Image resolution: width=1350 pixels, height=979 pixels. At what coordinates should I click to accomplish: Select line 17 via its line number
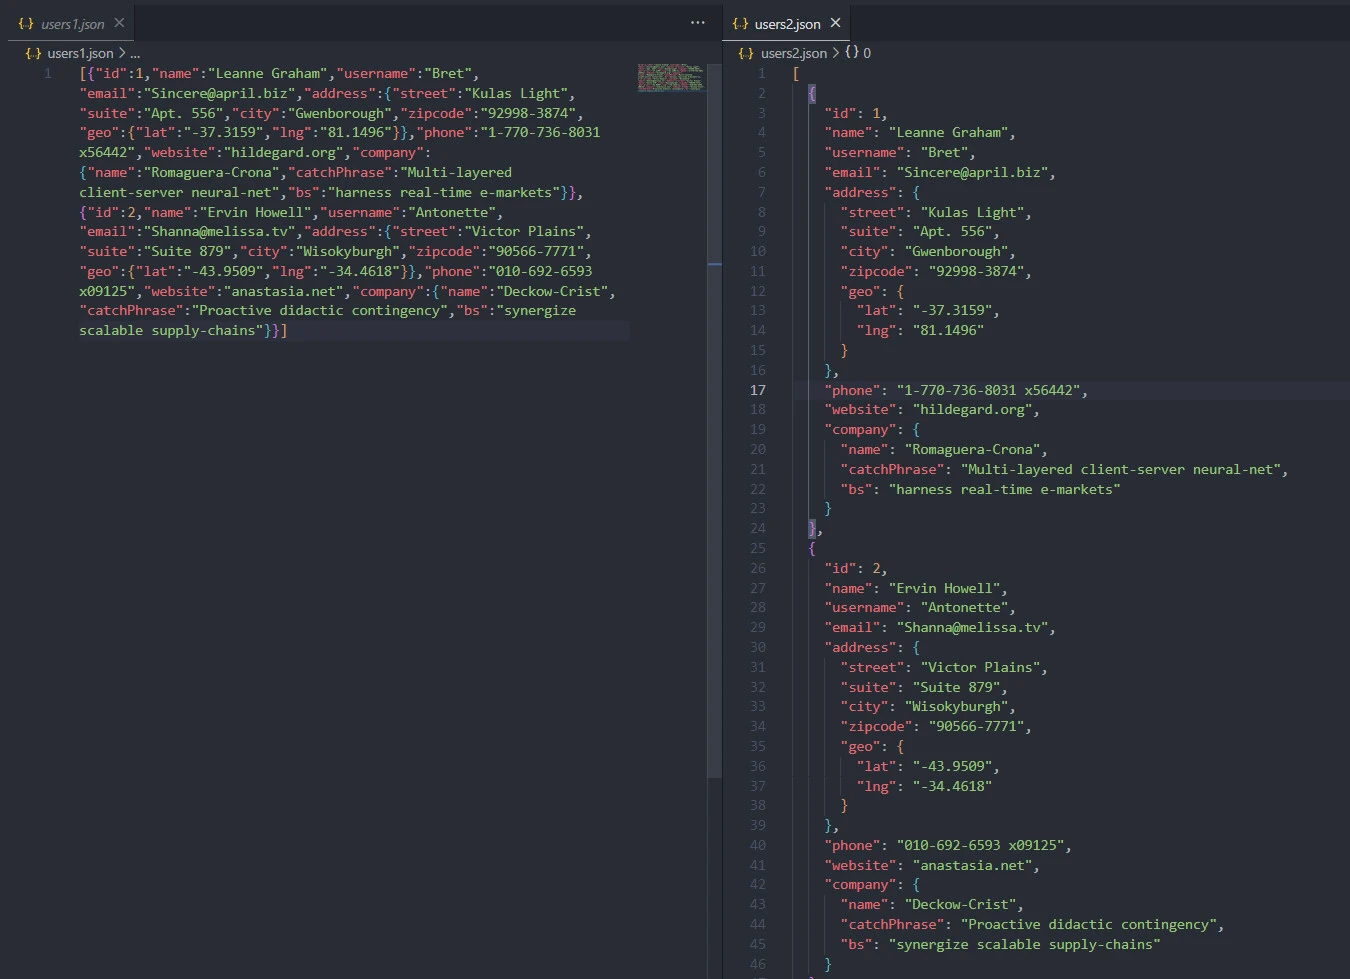758,390
